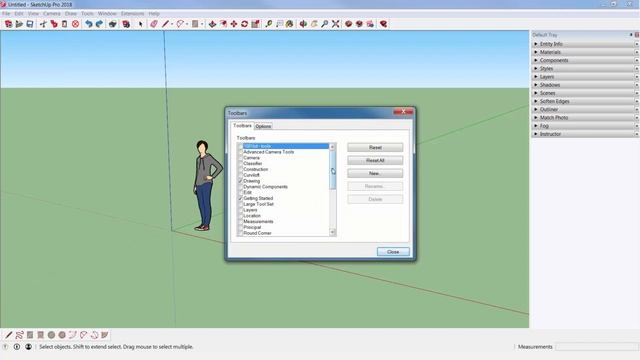Screen dimensions: 640x360
Task: Click the Reset button
Action: pyautogui.click(x=375, y=147)
